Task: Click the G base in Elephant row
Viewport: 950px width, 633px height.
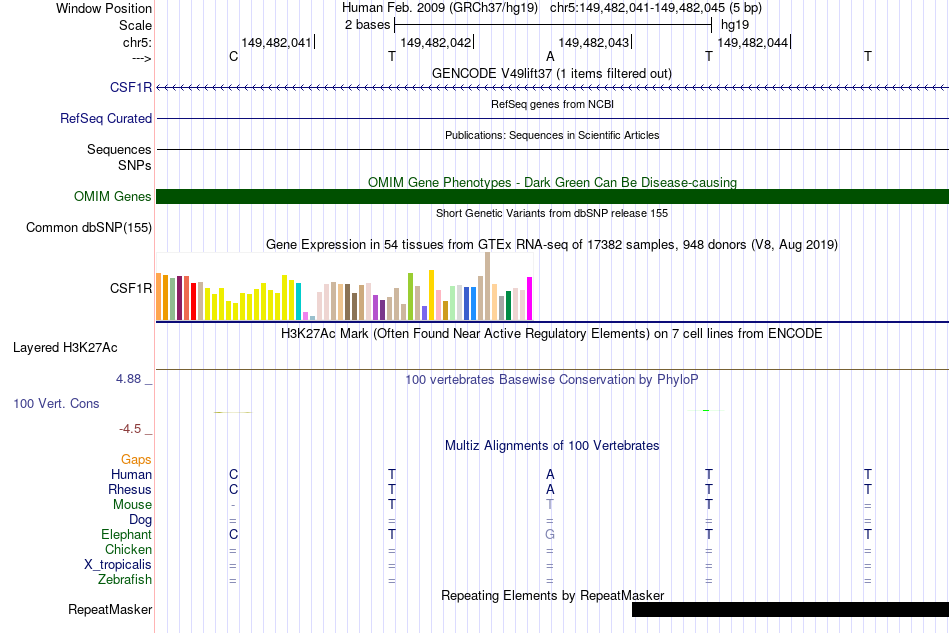Action: click(550, 534)
